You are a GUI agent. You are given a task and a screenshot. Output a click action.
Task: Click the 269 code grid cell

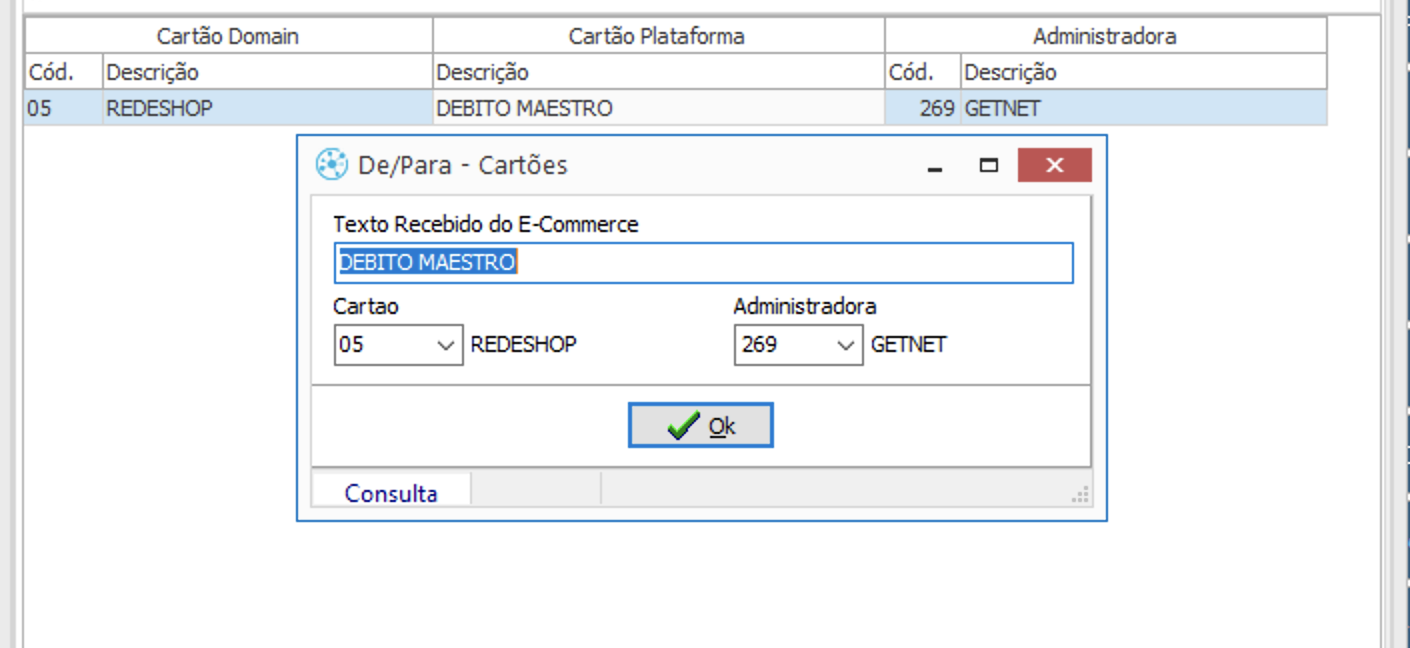pyautogui.click(x=923, y=108)
